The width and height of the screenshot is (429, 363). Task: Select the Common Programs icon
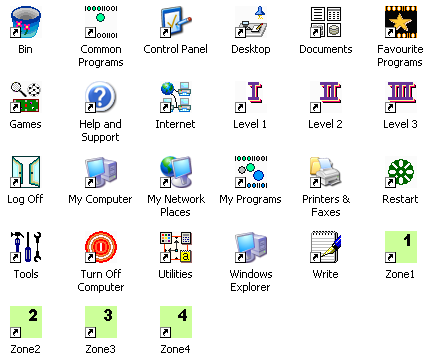pyautogui.click(x=101, y=22)
